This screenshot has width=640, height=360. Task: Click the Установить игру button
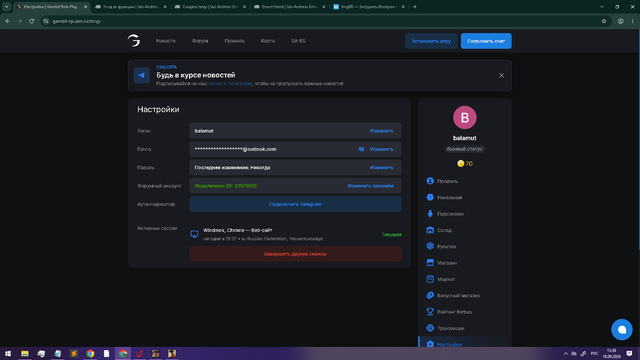[x=431, y=41]
